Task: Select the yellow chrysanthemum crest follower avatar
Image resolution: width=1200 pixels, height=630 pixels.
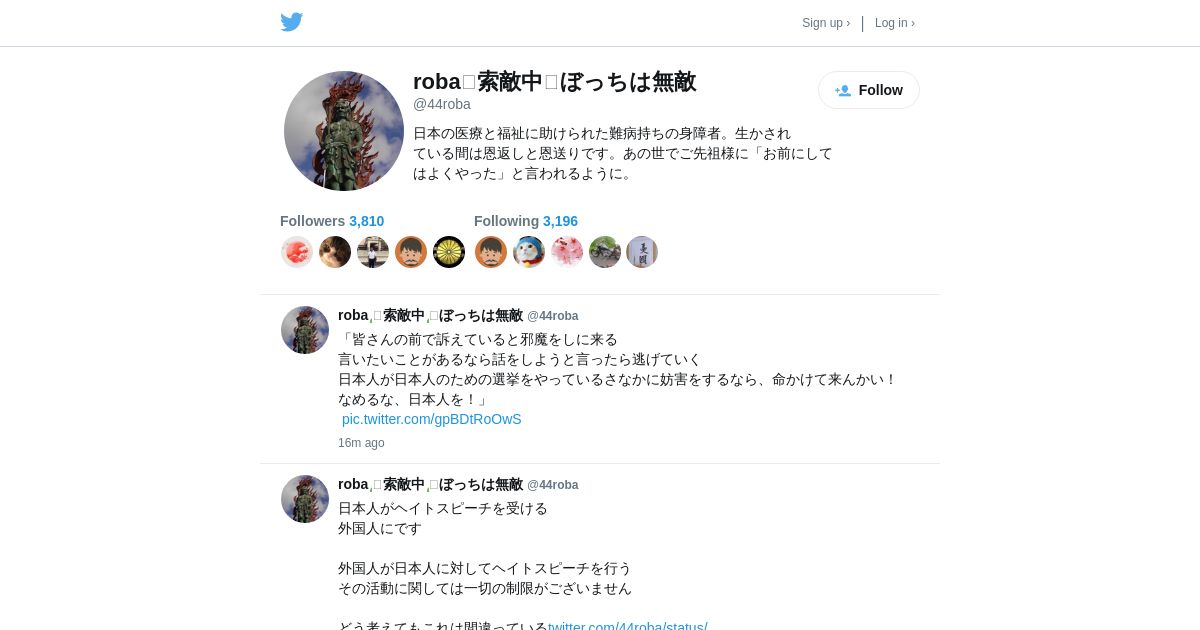Action: coord(449,252)
